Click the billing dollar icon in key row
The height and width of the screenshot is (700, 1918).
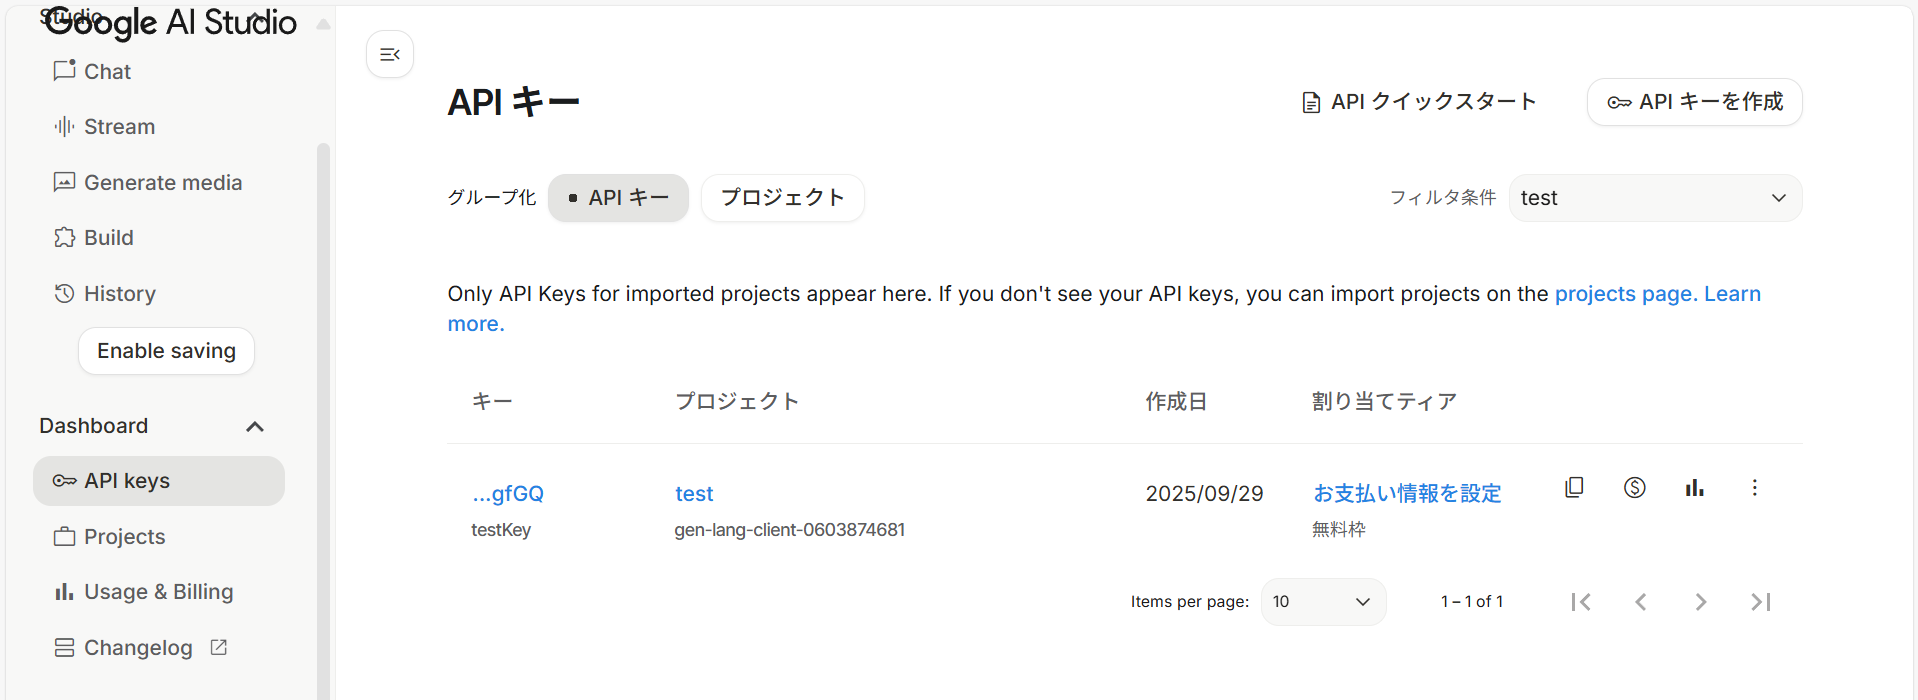click(x=1634, y=488)
